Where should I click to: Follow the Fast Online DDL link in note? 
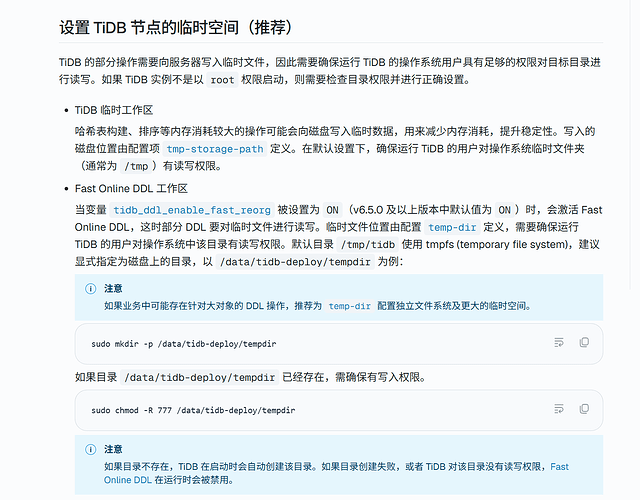click(x=336, y=473)
